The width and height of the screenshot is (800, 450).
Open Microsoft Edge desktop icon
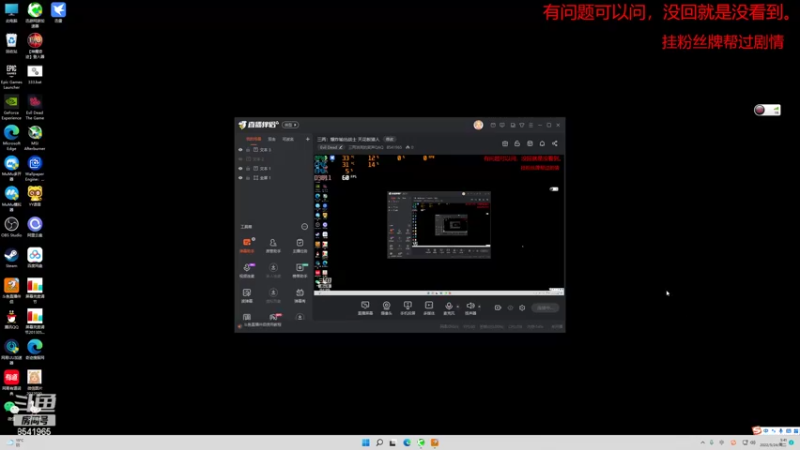11,138
